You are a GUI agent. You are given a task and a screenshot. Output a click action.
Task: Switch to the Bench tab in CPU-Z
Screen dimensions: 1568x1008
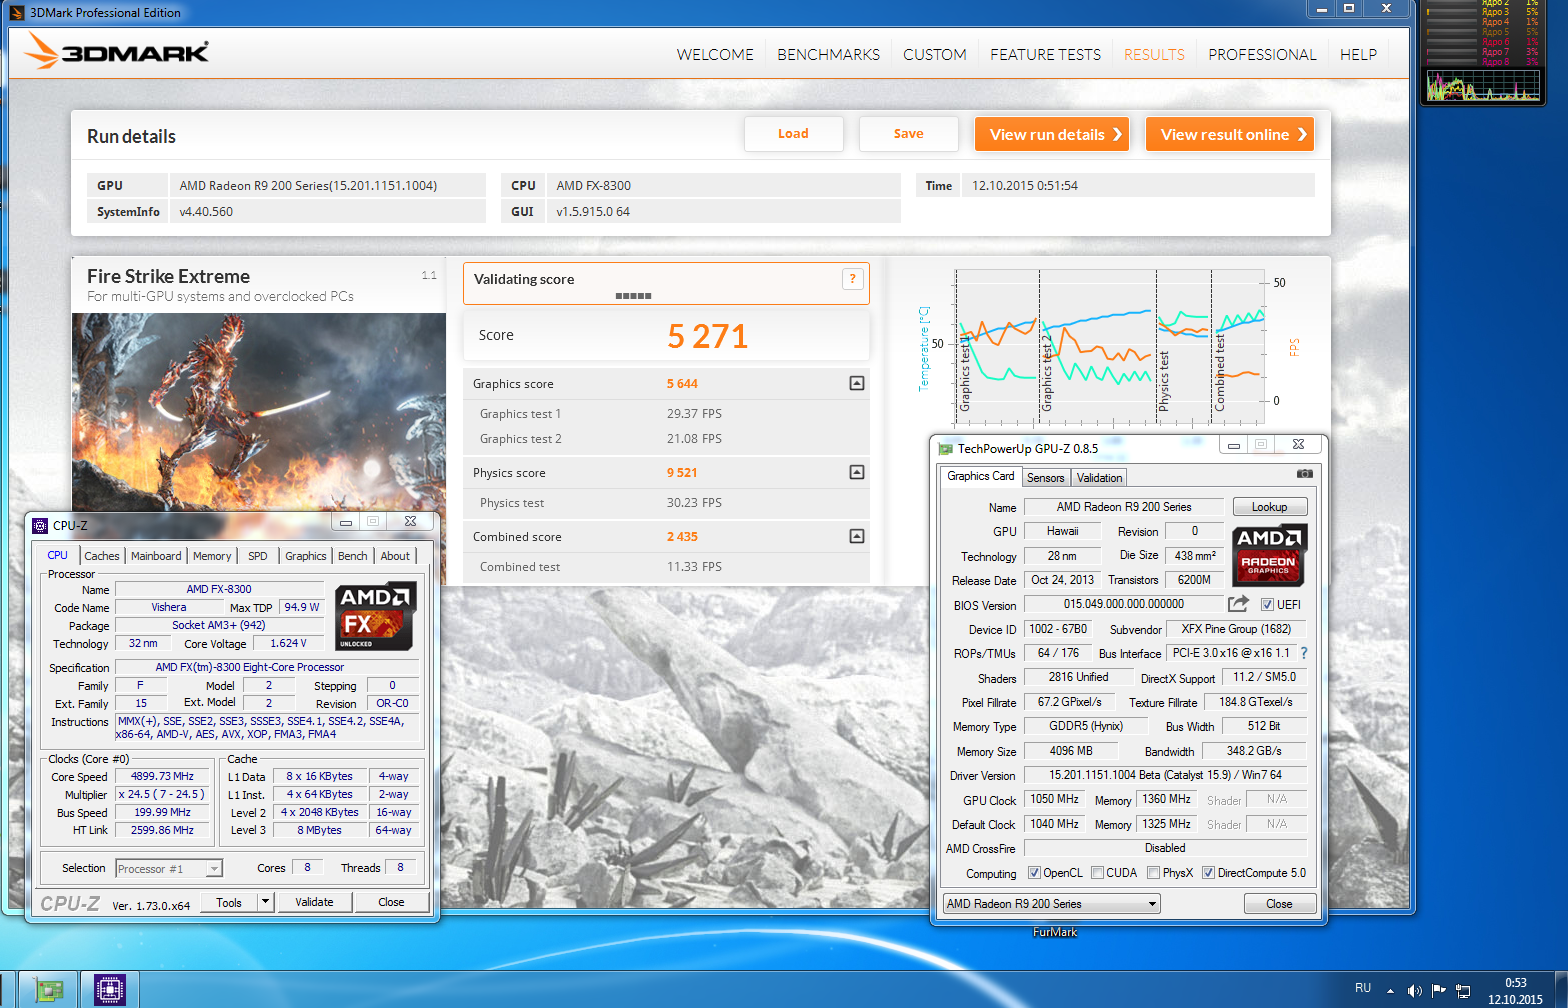click(x=352, y=556)
